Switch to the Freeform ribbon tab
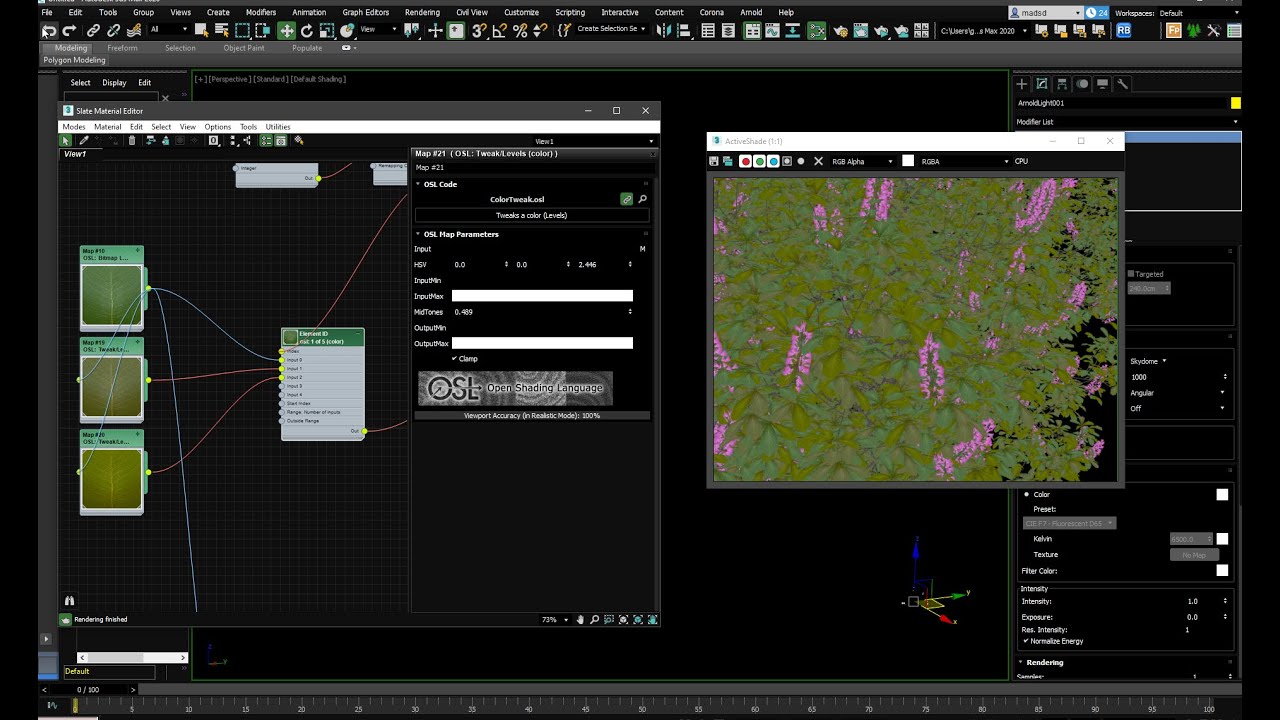Viewport: 1280px width, 720px height. (x=122, y=48)
